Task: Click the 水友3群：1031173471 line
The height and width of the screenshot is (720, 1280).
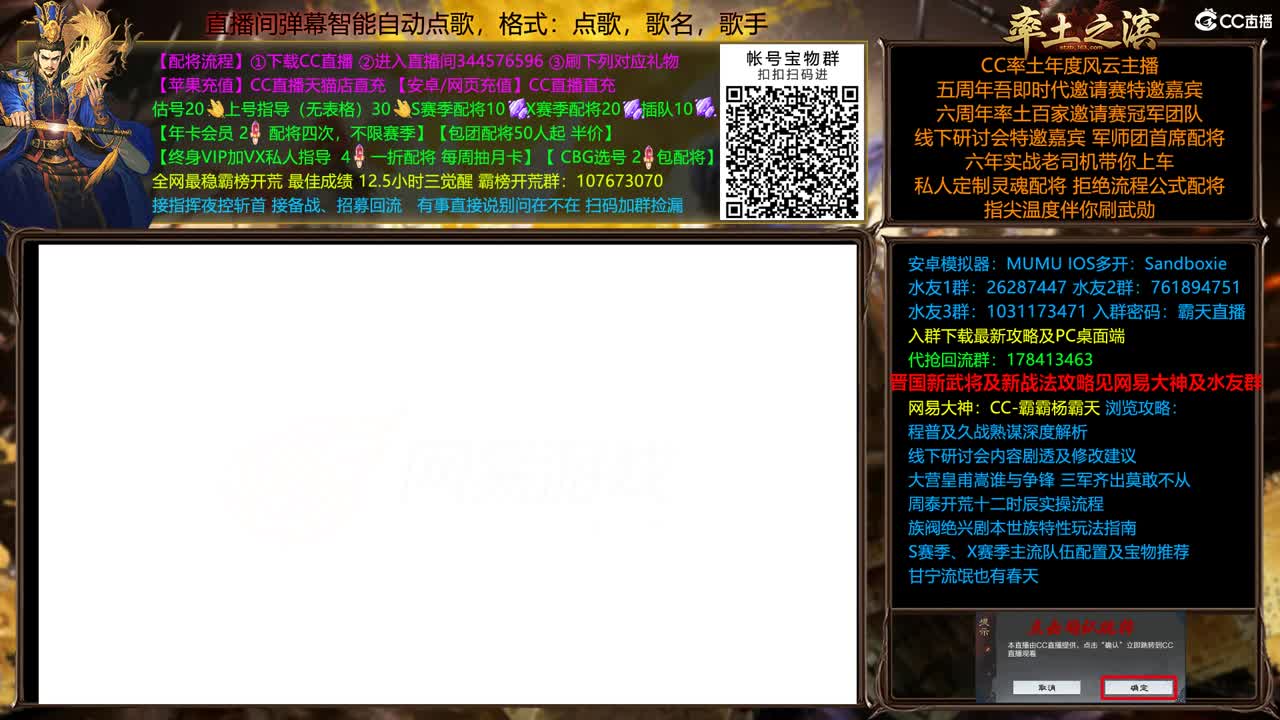Action: pos(1076,312)
